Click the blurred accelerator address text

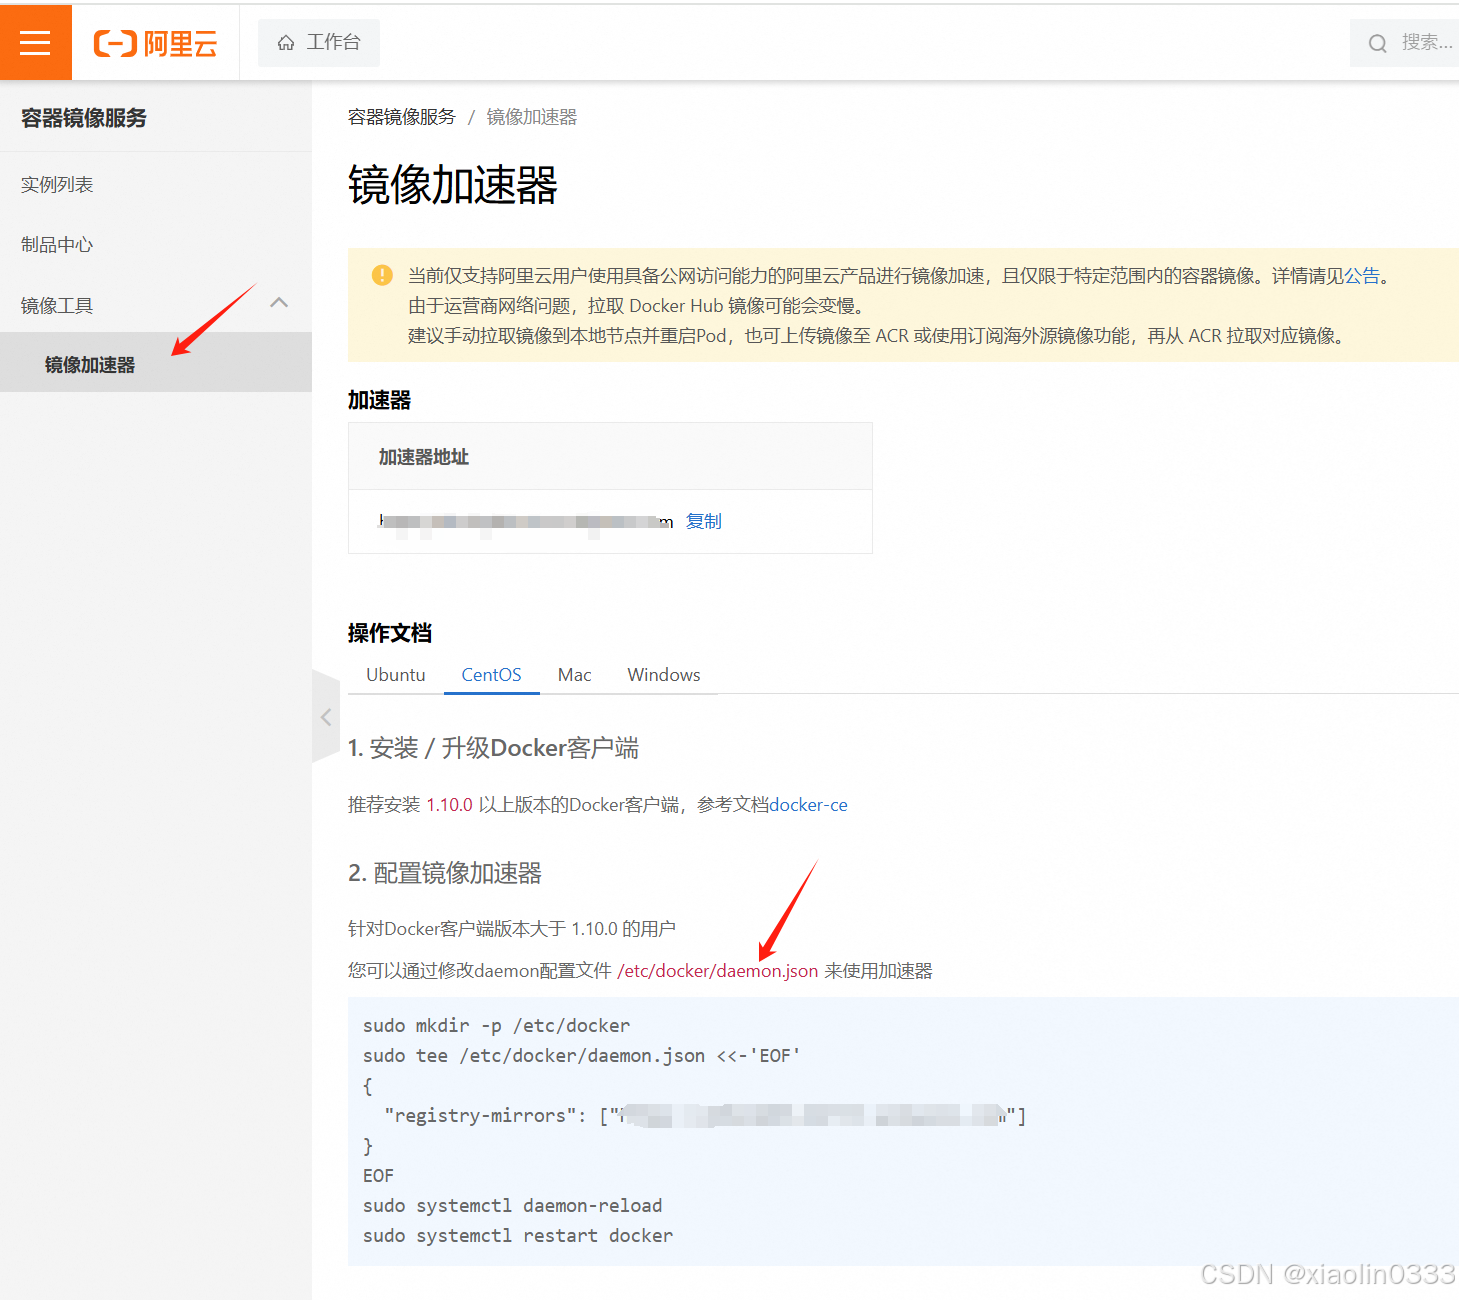coord(526,522)
